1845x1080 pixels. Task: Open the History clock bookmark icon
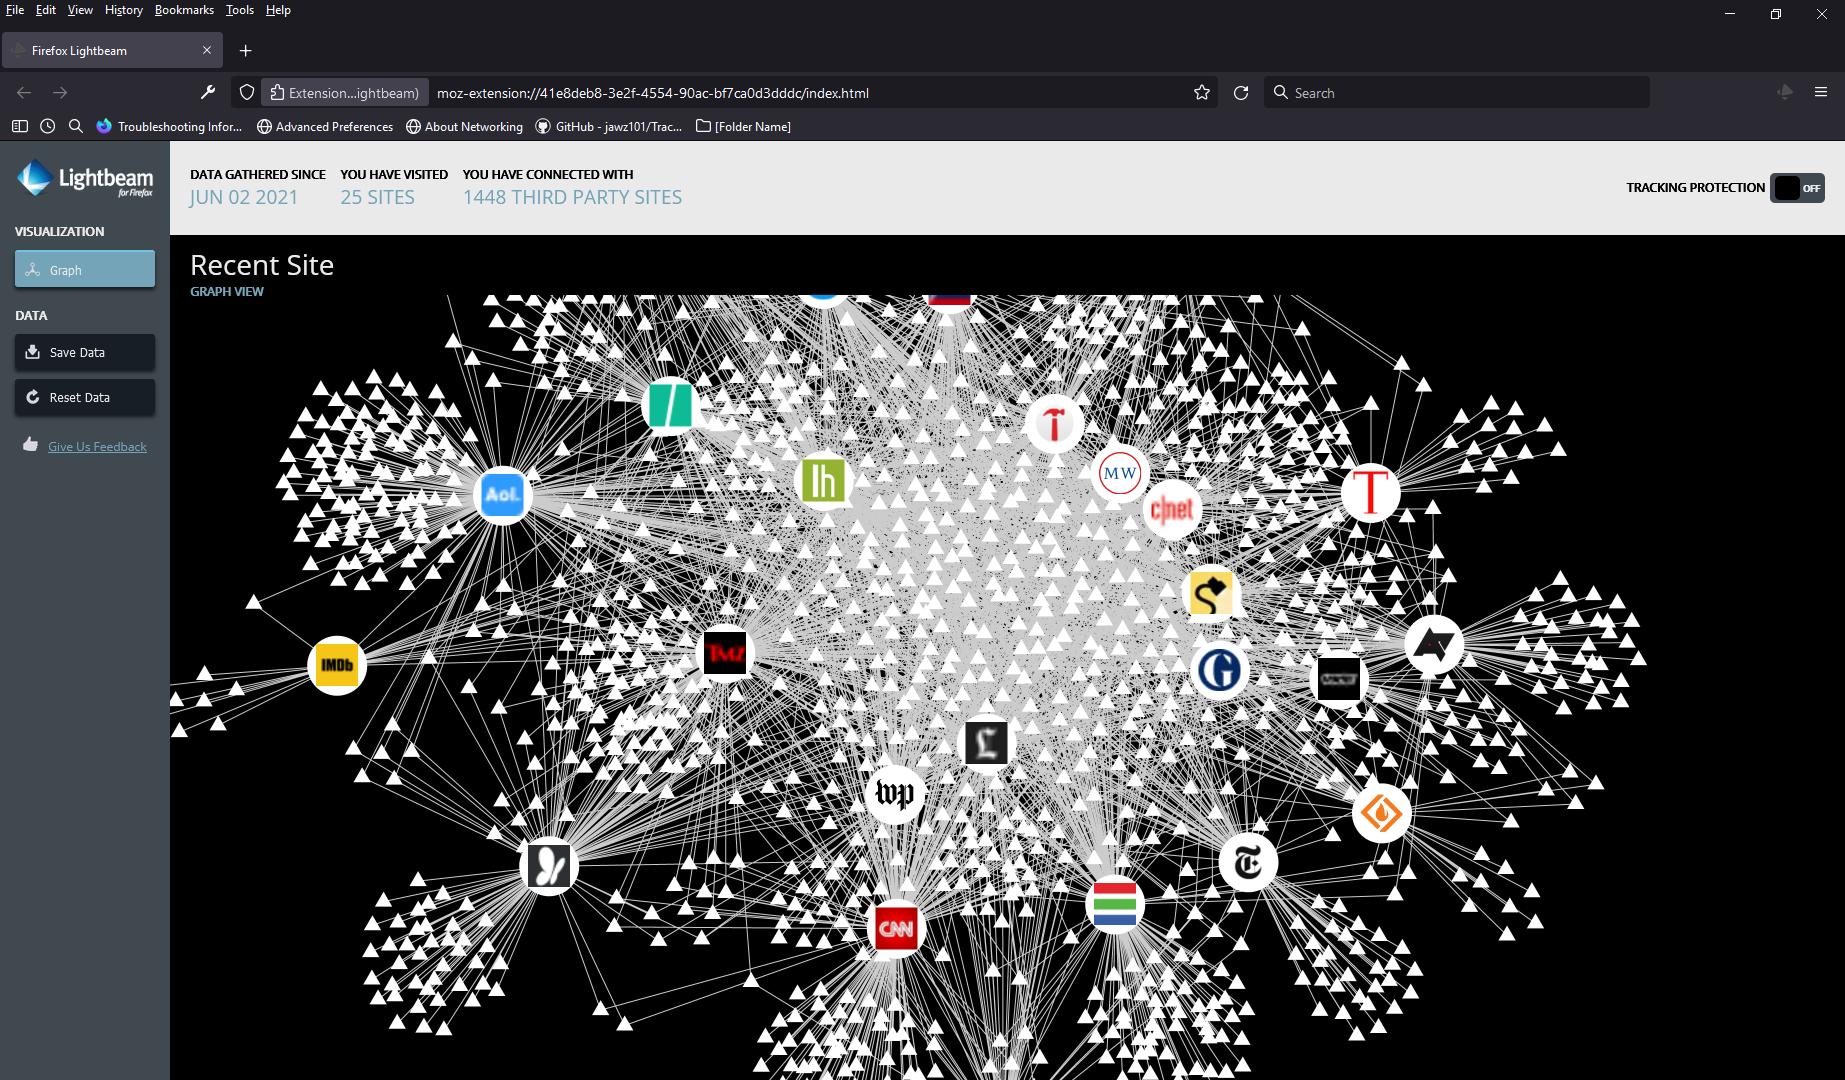(48, 126)
